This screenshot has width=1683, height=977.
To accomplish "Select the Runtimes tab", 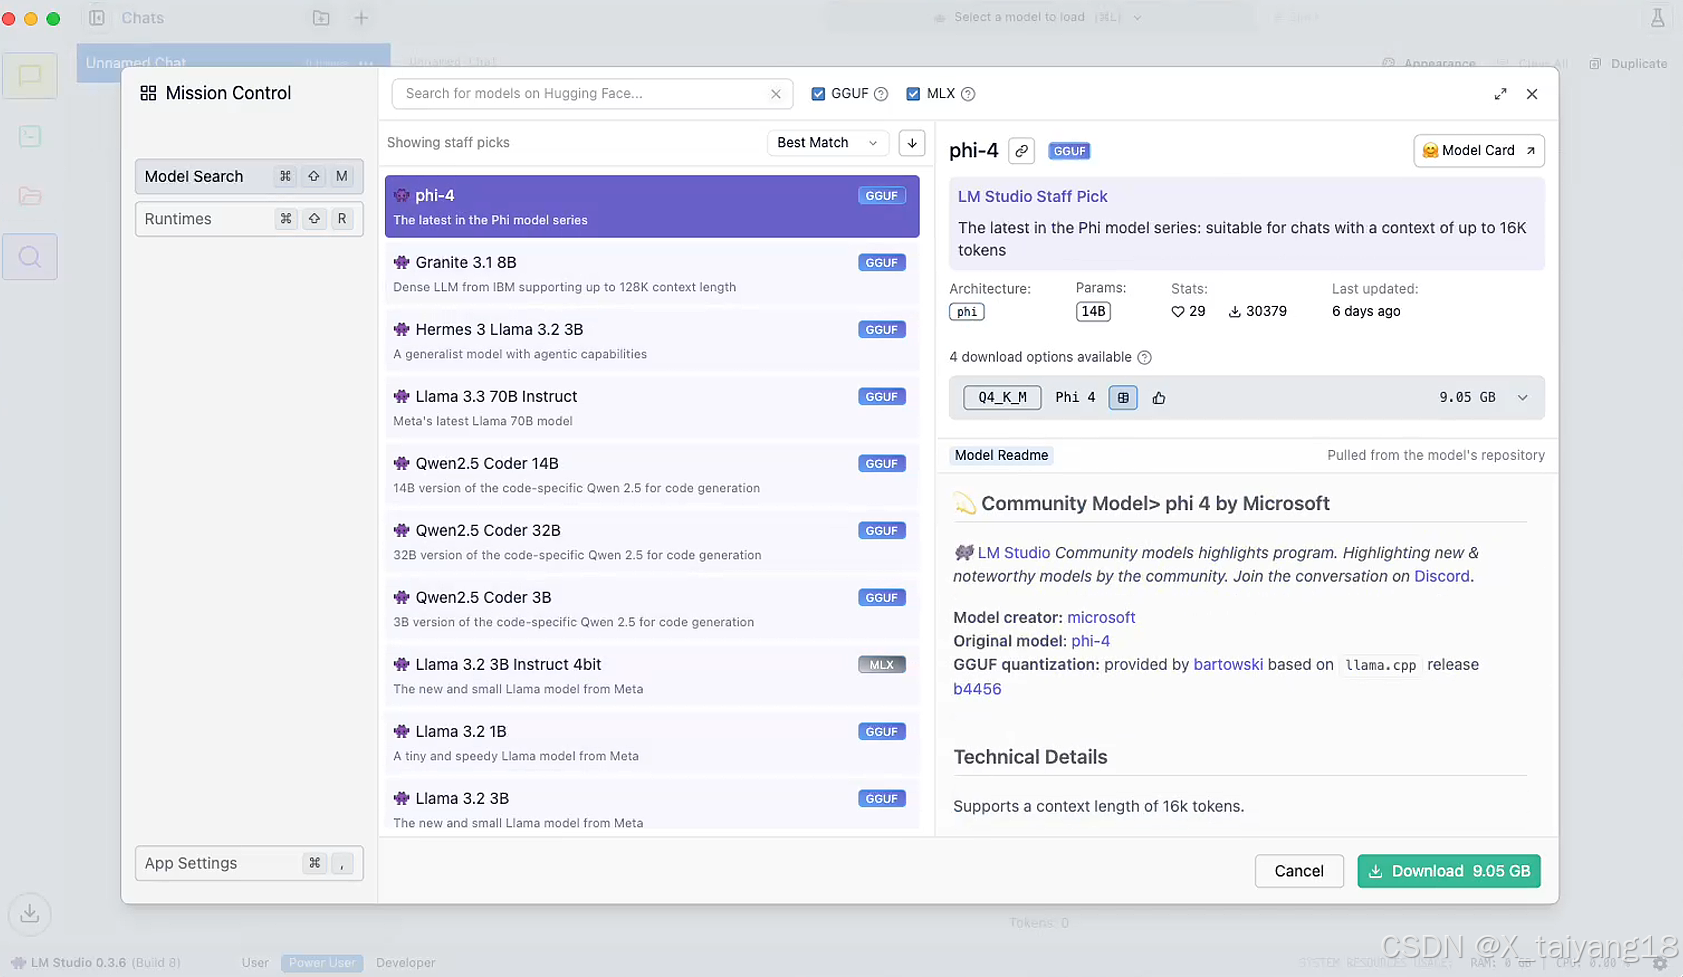I will point(249,219).
